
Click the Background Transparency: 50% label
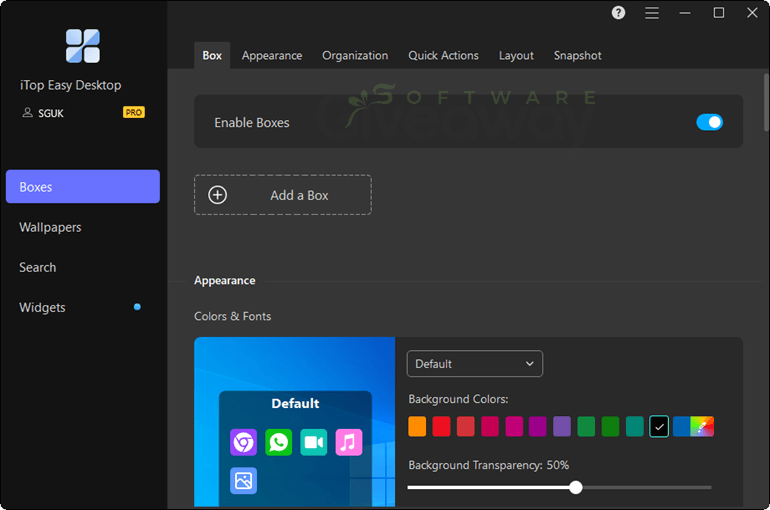pos(489,465)
